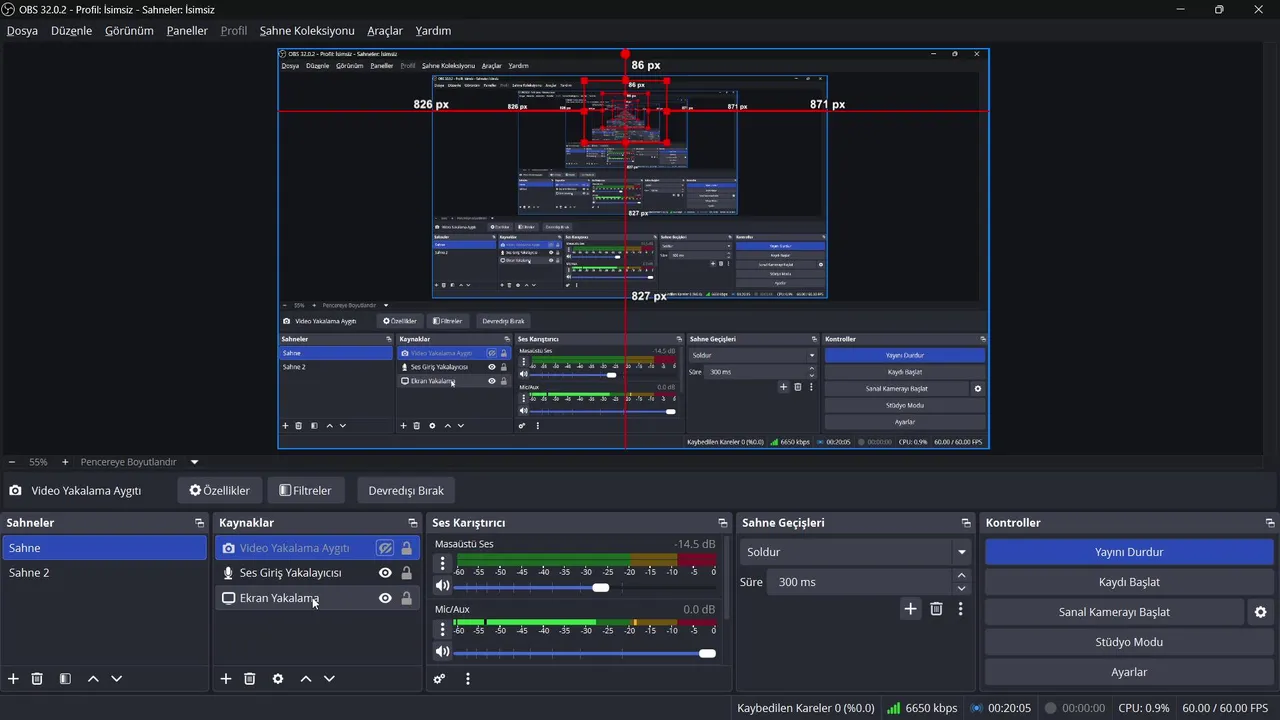Enable Stüdyo Modu button

pyautogui.click(x=1129, y=642)
